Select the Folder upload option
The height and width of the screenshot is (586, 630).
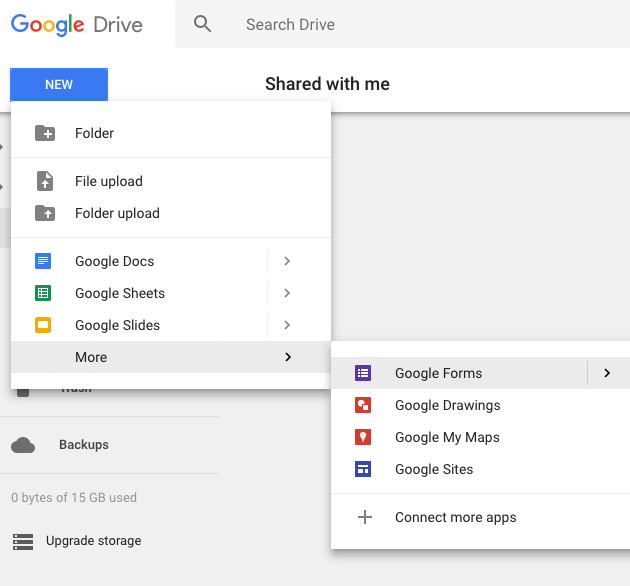(x=171, y=213)
